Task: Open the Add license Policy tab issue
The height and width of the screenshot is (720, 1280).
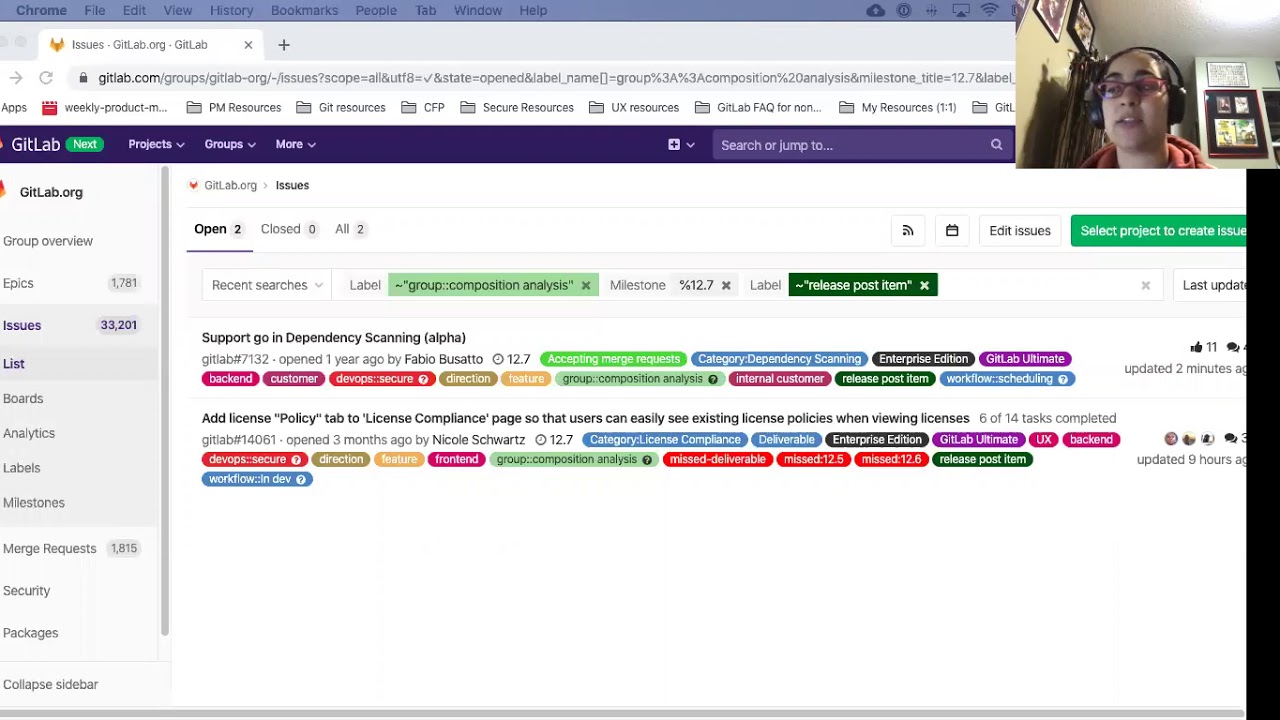Action: tap(585, 418)
